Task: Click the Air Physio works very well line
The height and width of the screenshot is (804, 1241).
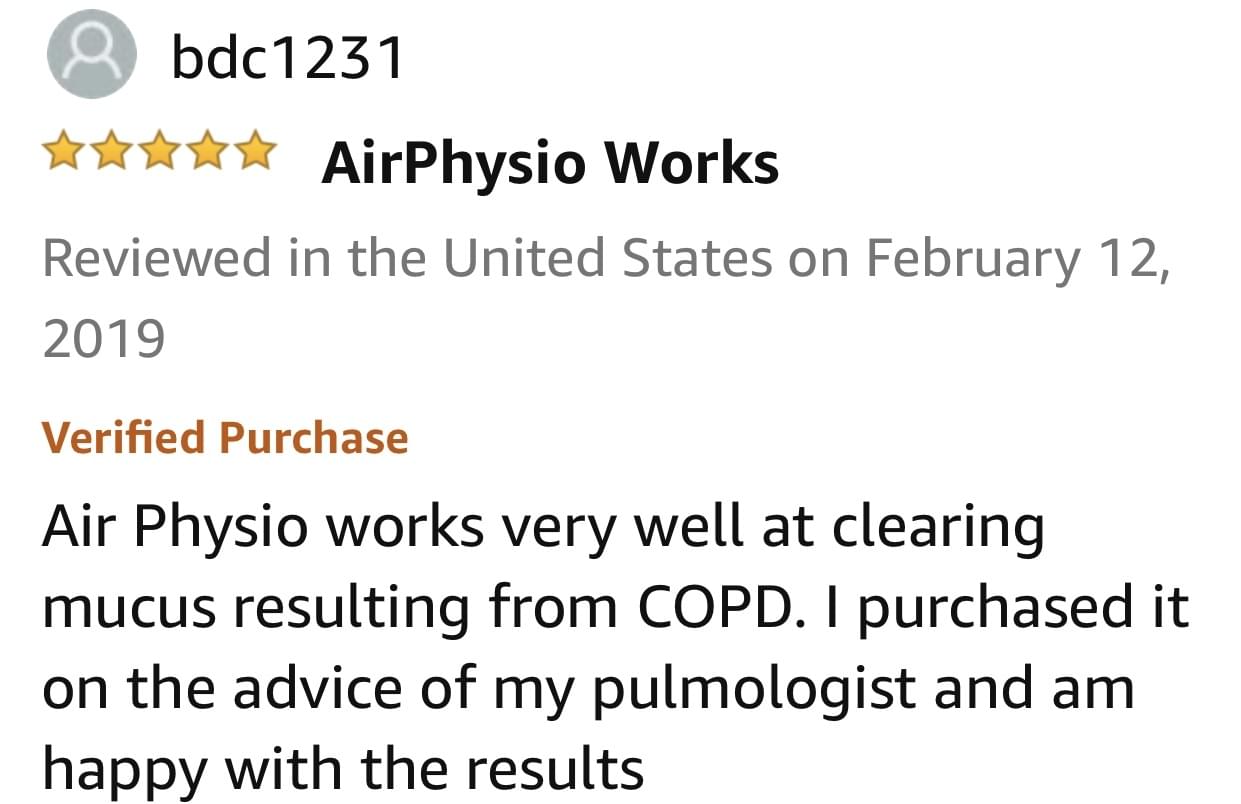Action: [543, 528]
